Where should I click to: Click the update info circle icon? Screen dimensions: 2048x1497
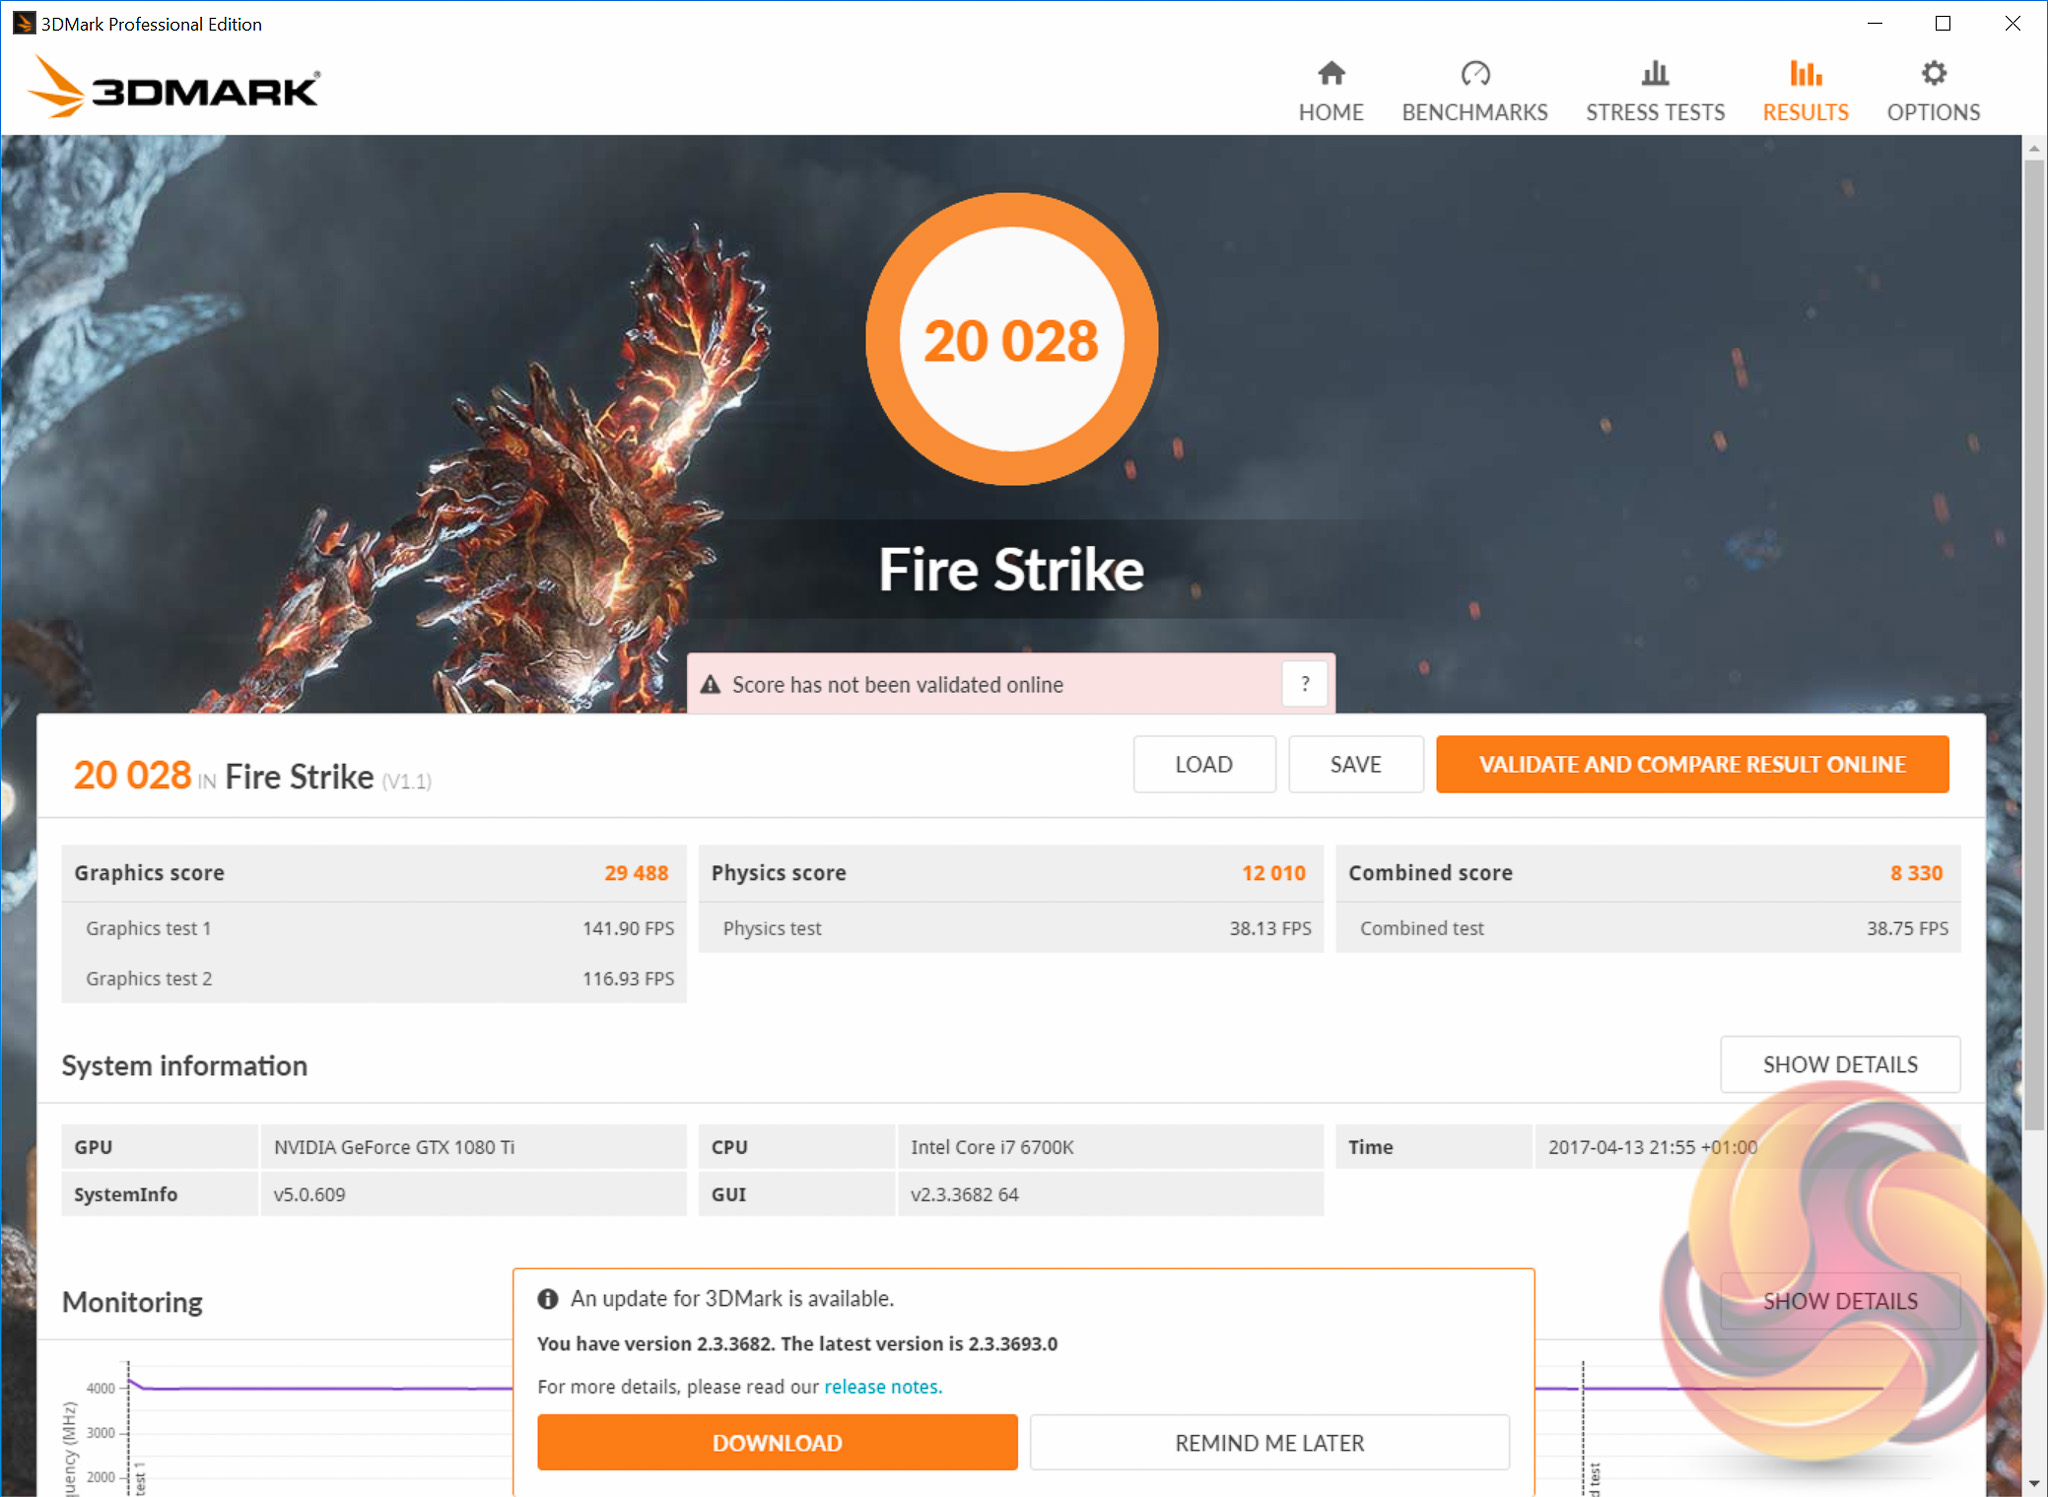[547, 1299]
